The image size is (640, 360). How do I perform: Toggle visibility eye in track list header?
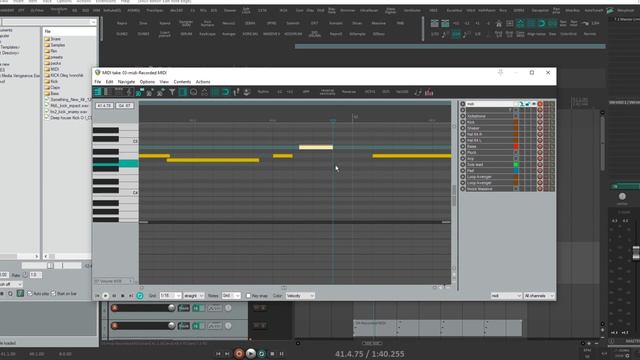[x=533, y=104]
